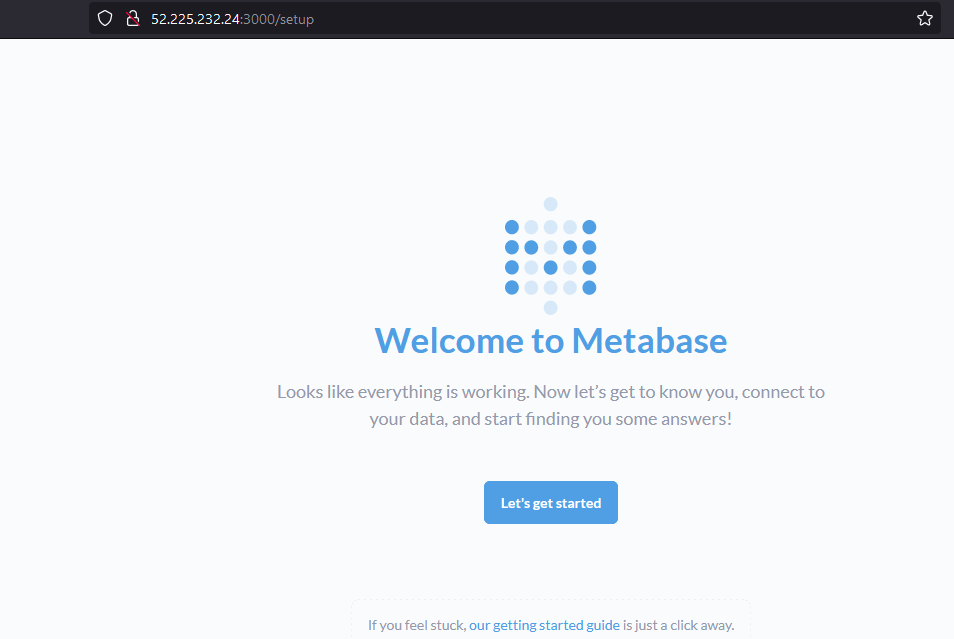
Task: Focus the browser address bar
Action: pos(600,18)
